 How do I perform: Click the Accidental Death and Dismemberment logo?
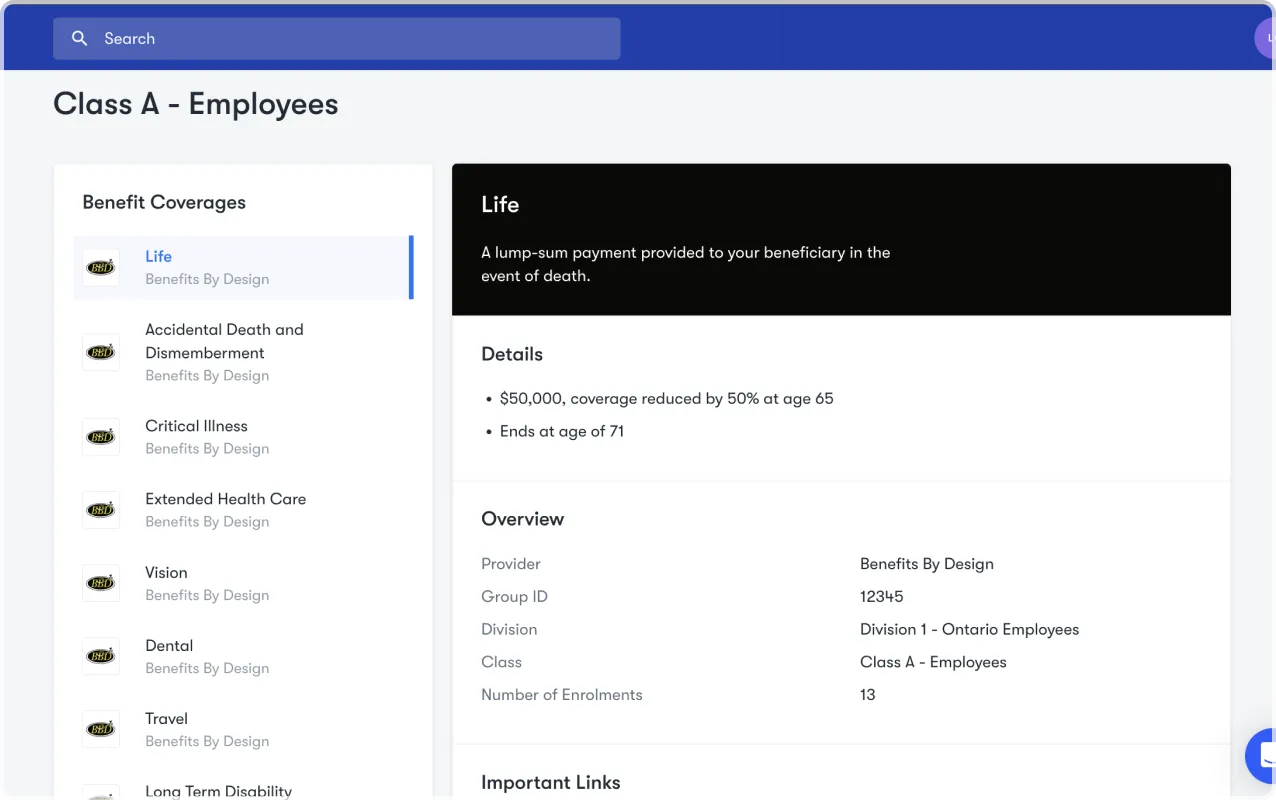tap(101, 352)
